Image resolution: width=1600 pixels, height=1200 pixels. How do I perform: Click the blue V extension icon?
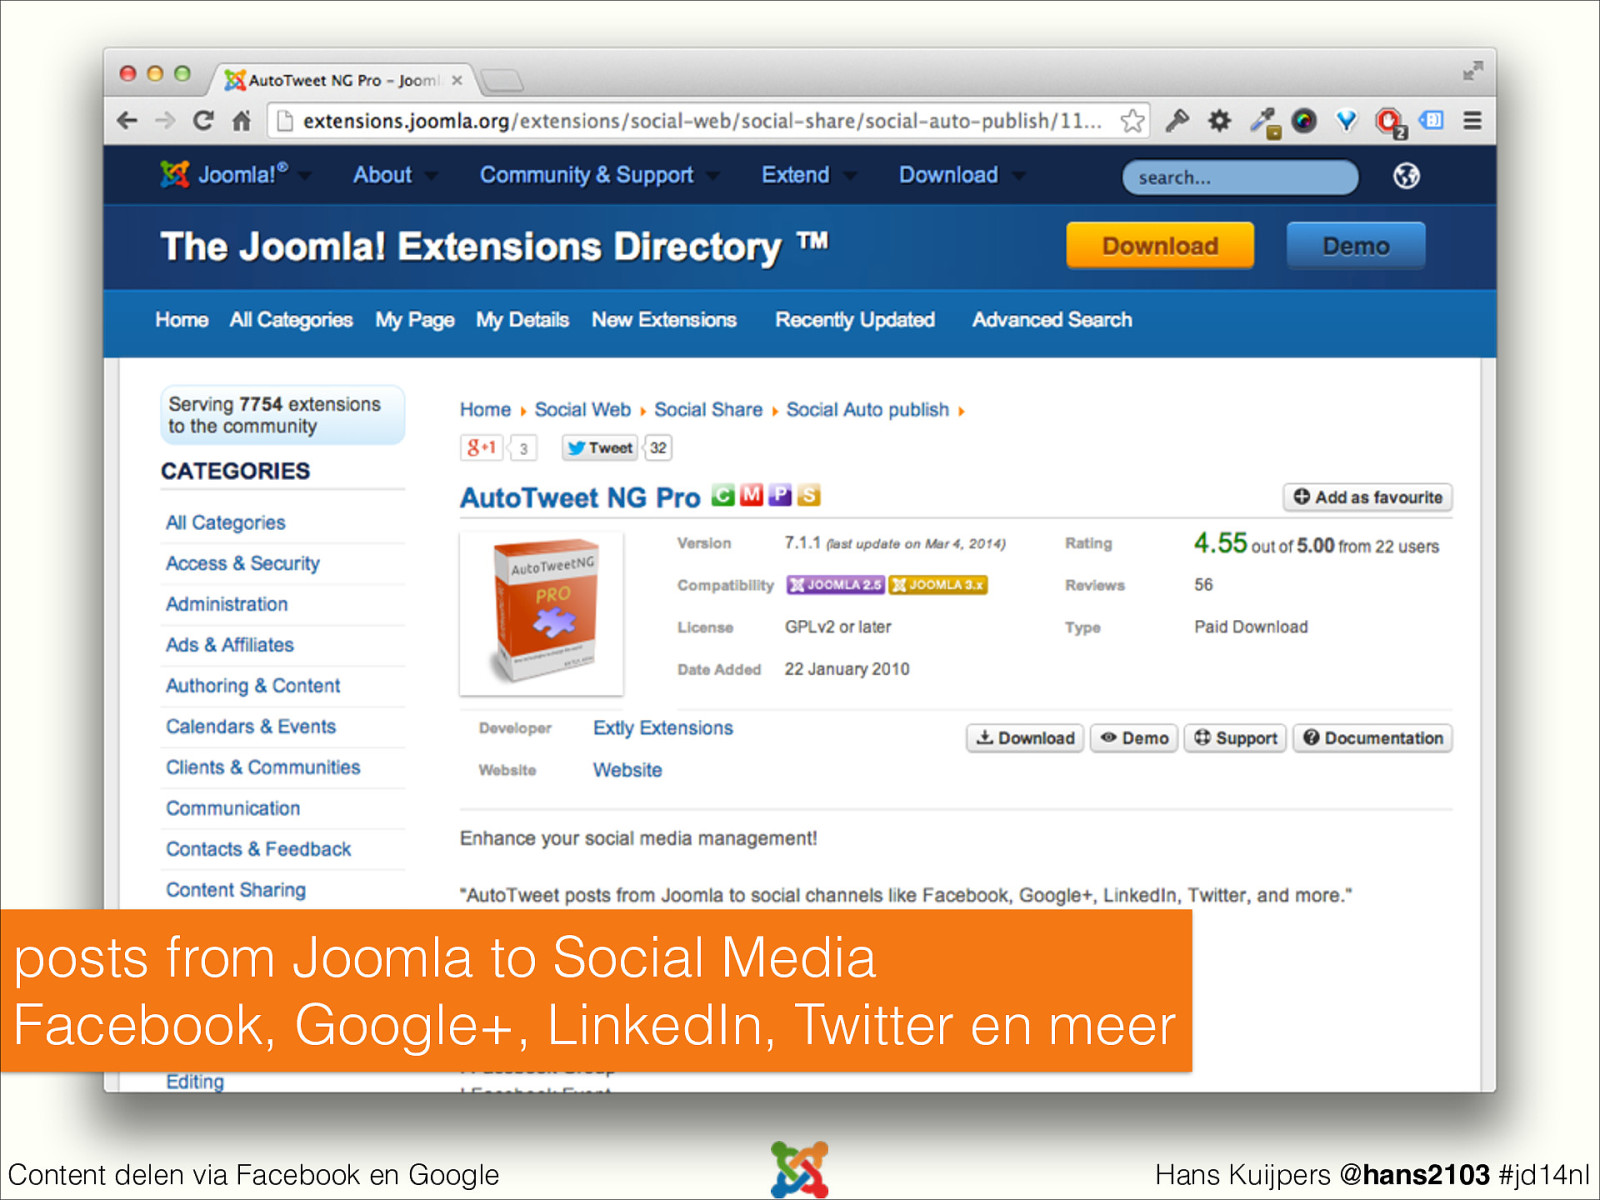(x=1347, y=121)
